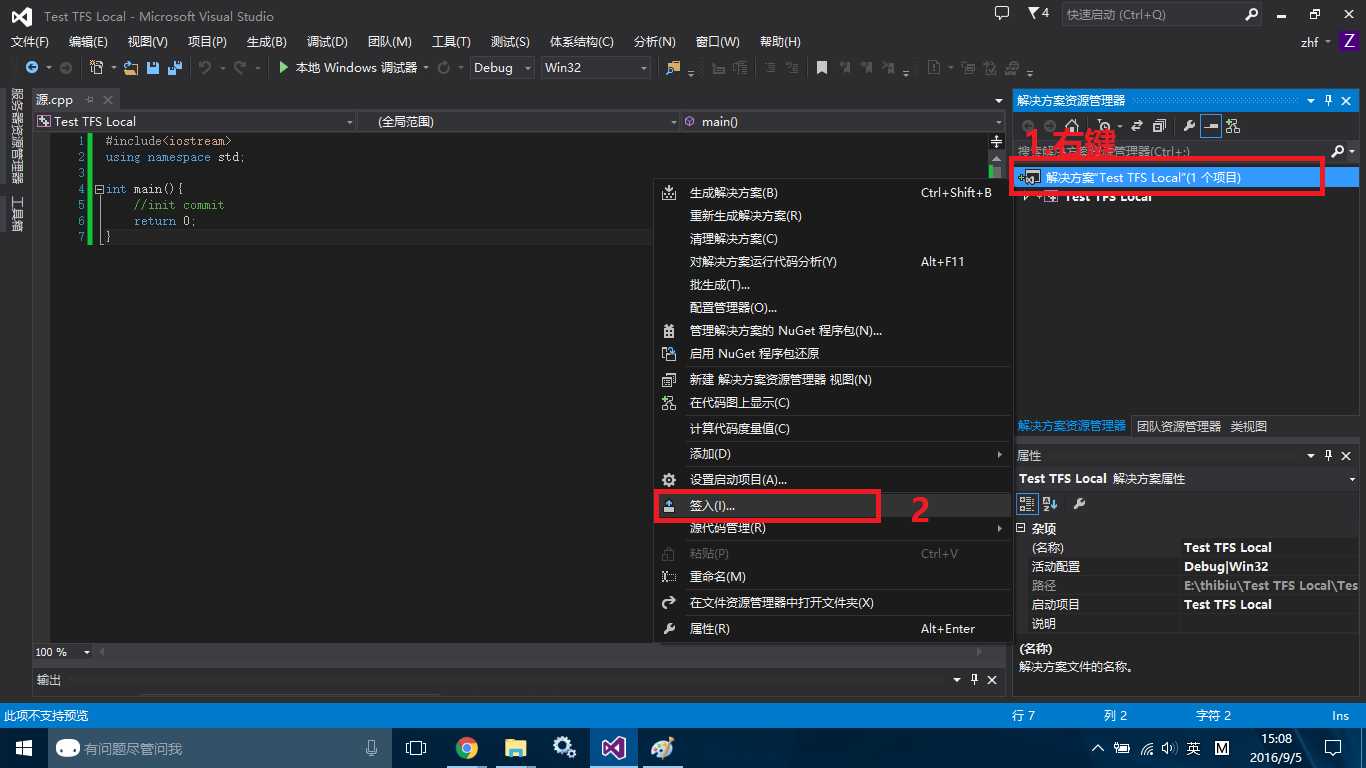Click the 启动项目 property row
Screen dimensions: 1366x768
point(1187,604)
